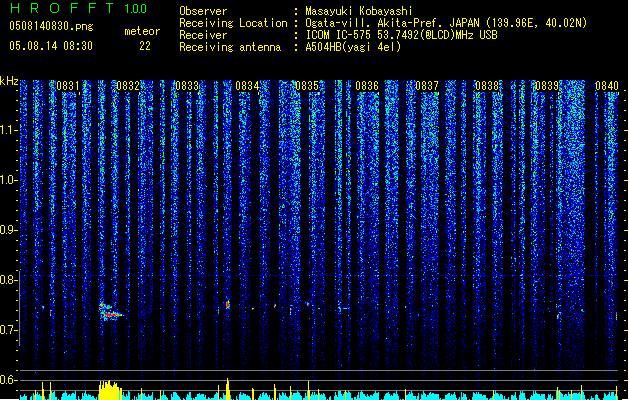Click the 1.1 kHz axis label
Viewport: 629px width, 400px height.
pos(9,130)
